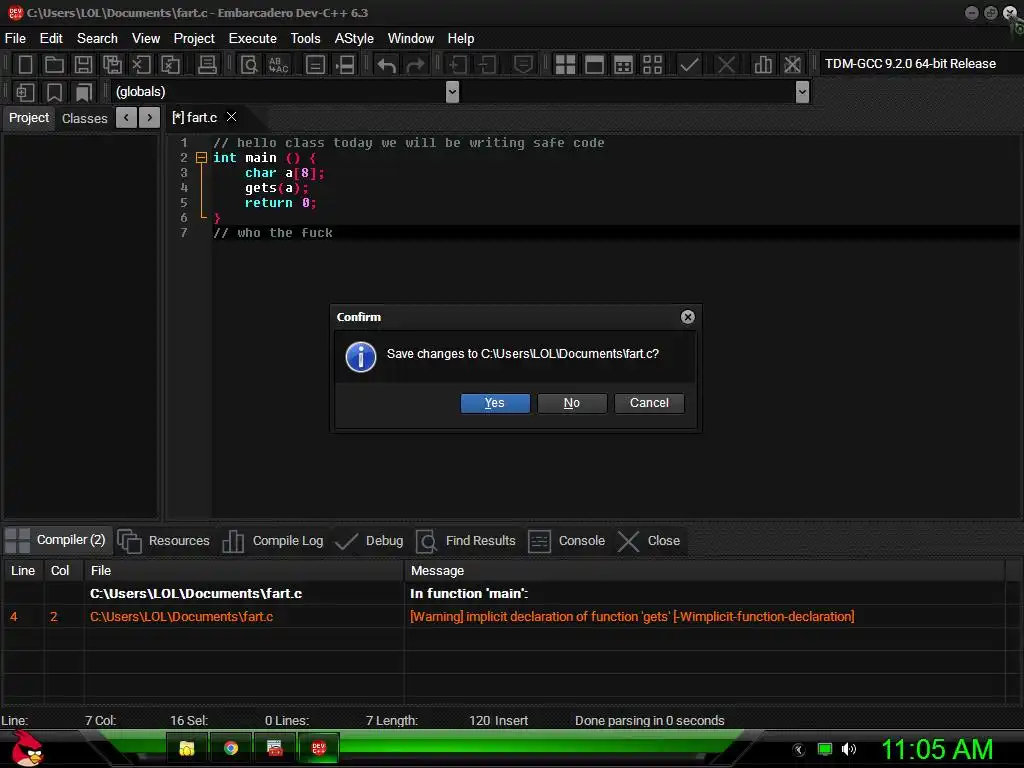Switch to the Compile Log bottom tab
The height and width of the screenshot is (768, 1024).
pos(273,541)
